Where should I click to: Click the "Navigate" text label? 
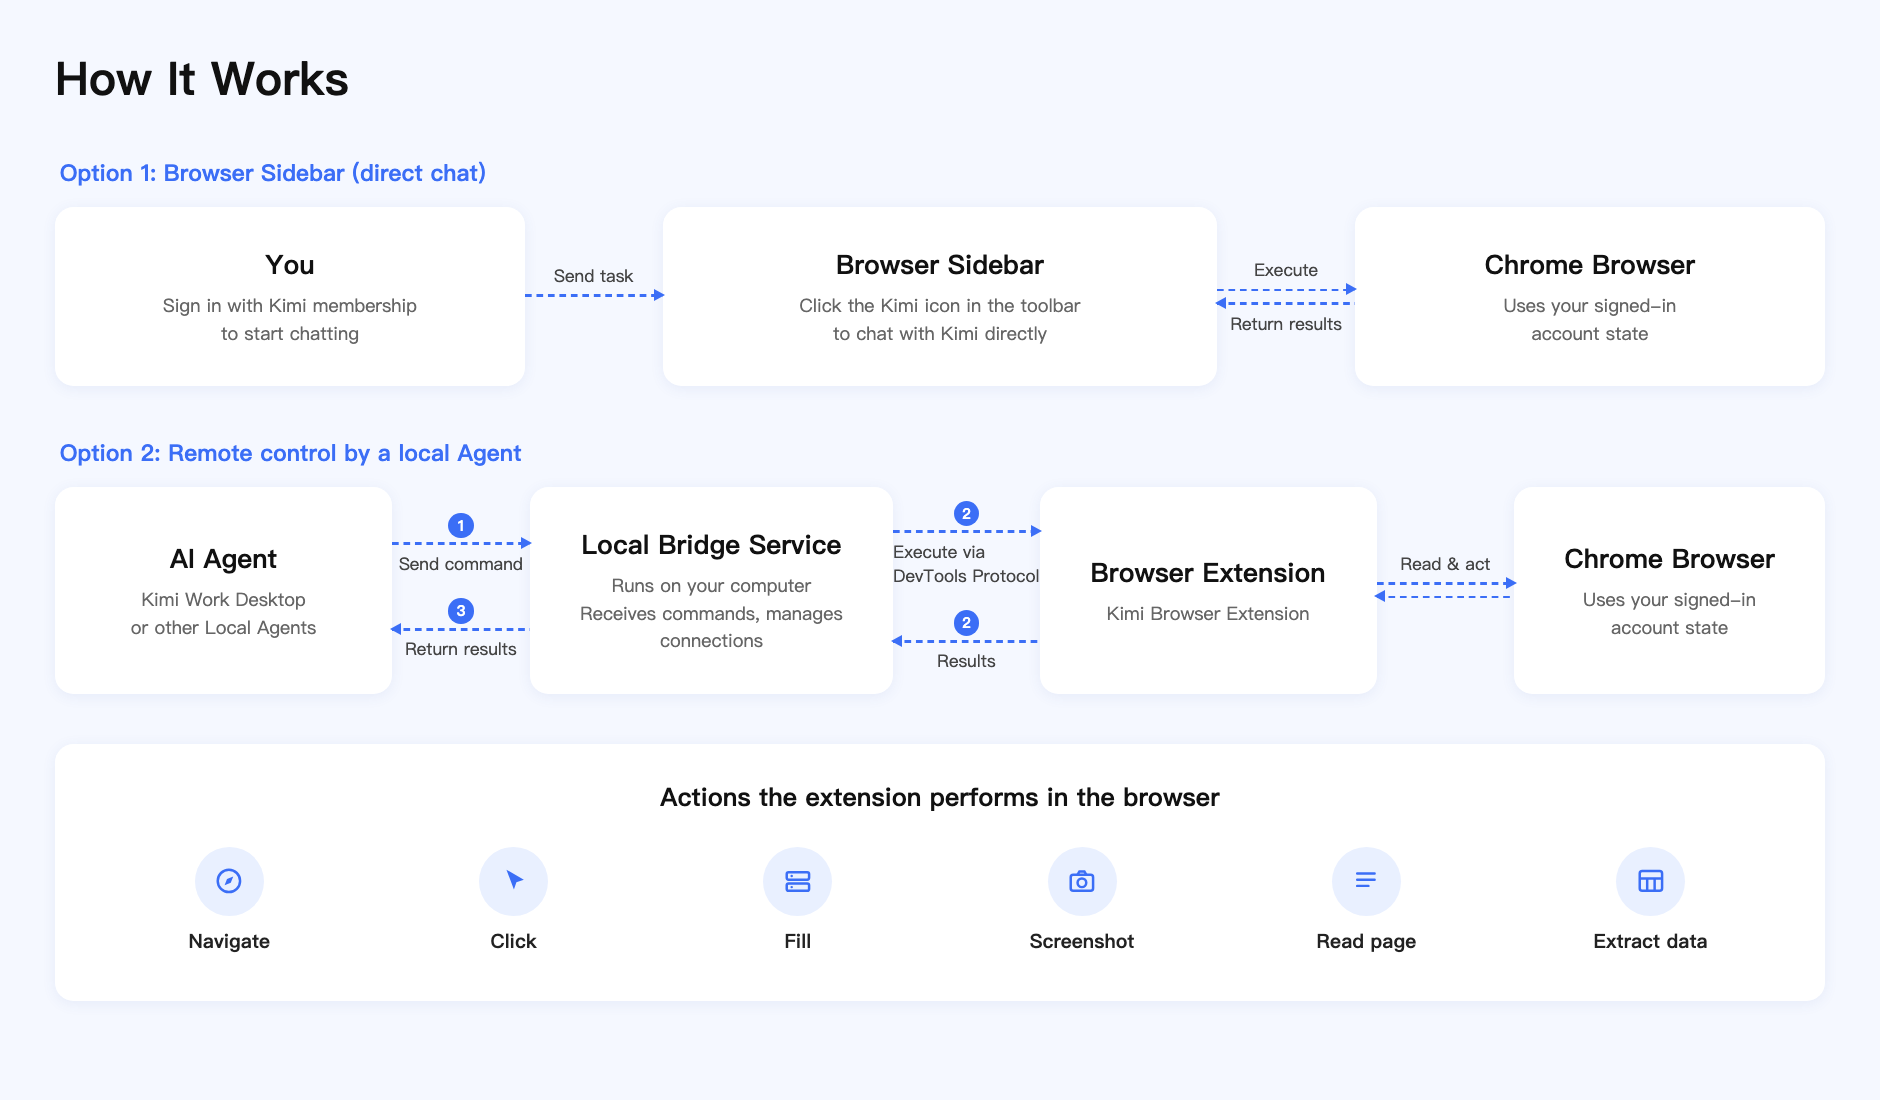tap(229, 941)
